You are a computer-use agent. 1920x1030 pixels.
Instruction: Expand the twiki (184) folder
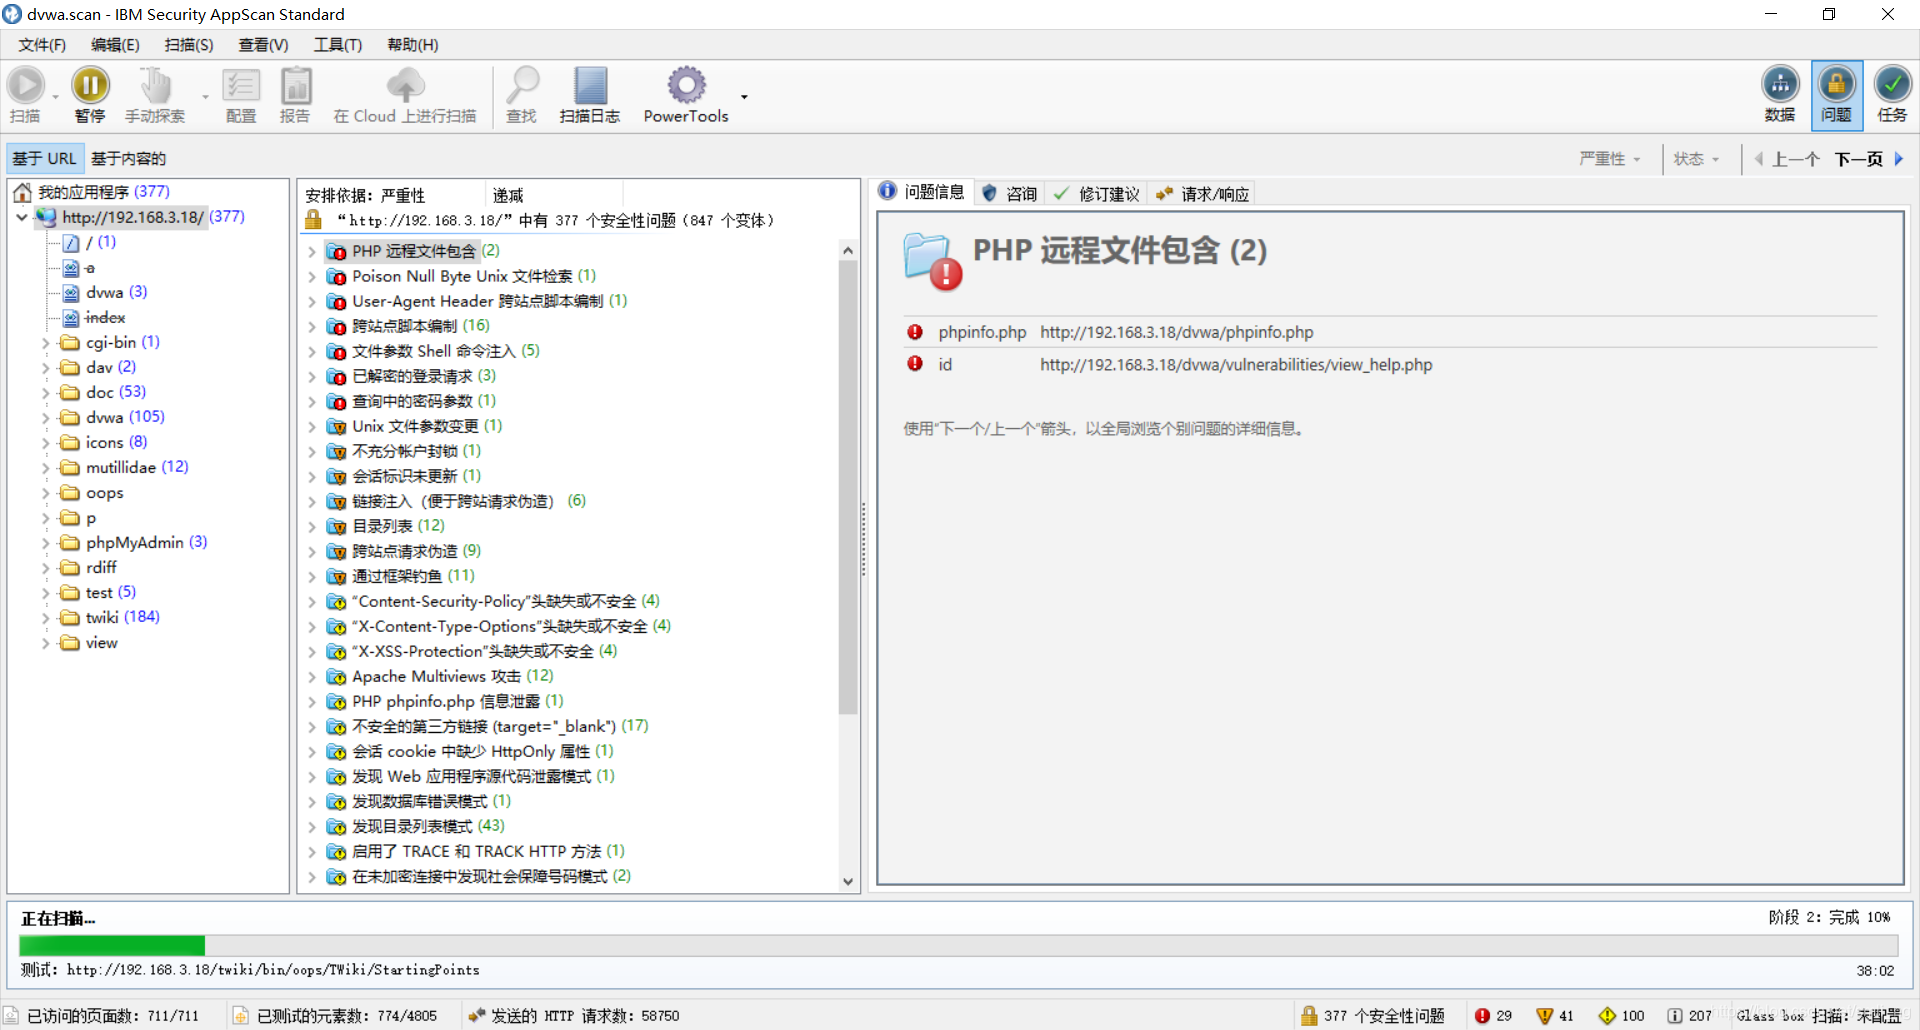(x=45, y=618)
